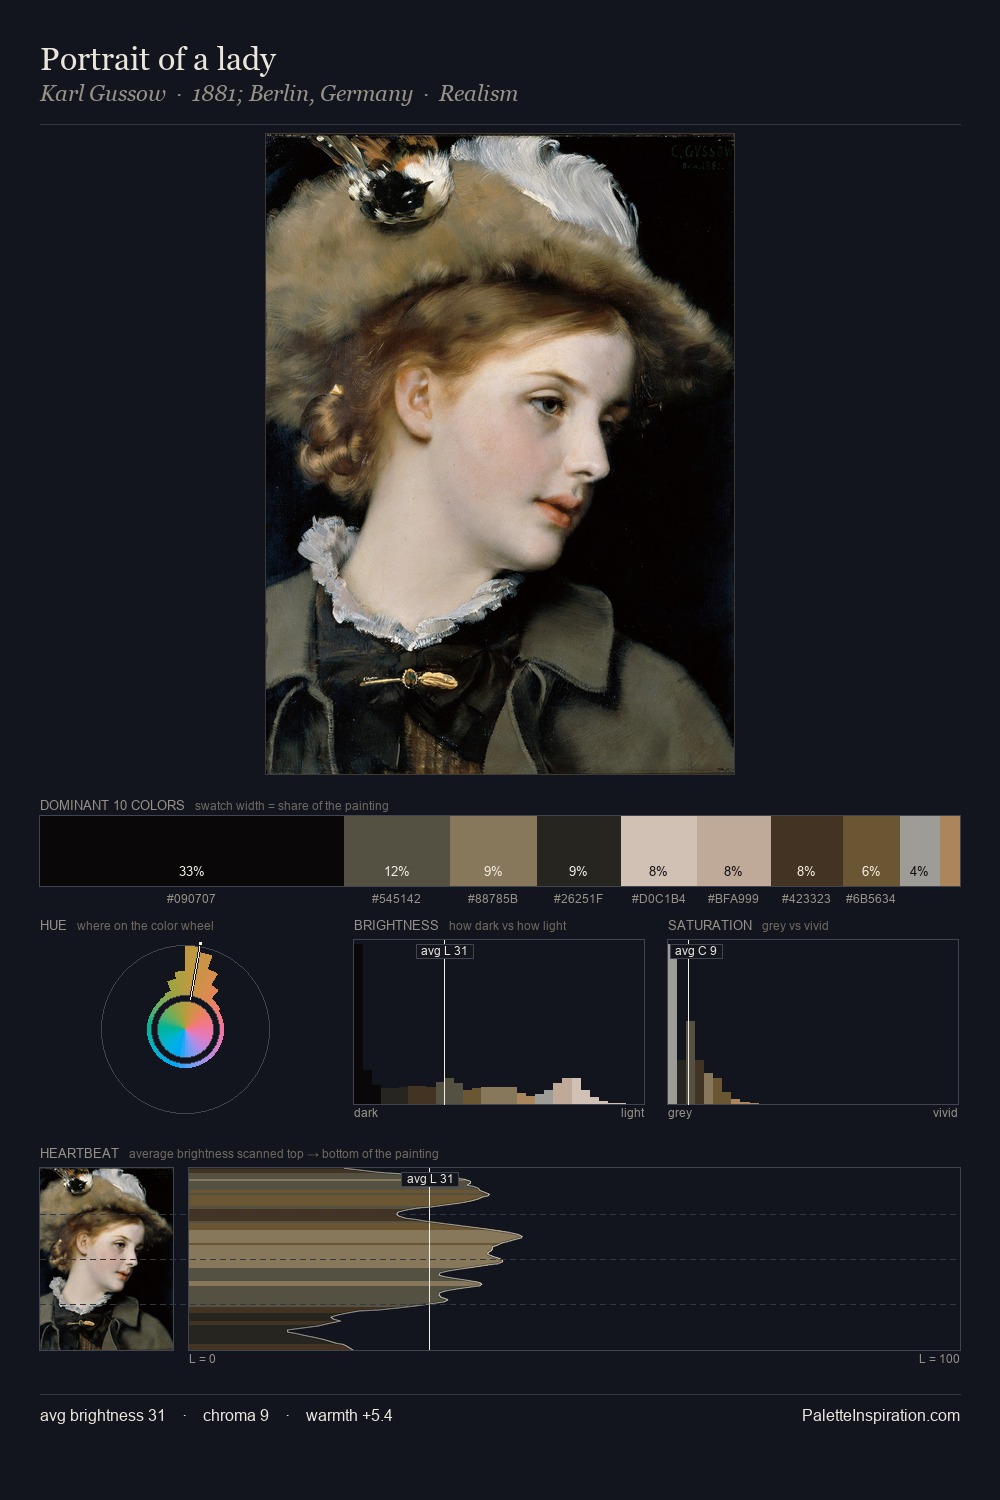
Task: Click the 'HEARTBEAT' section heading
Action: click(x=79, y=1153)
